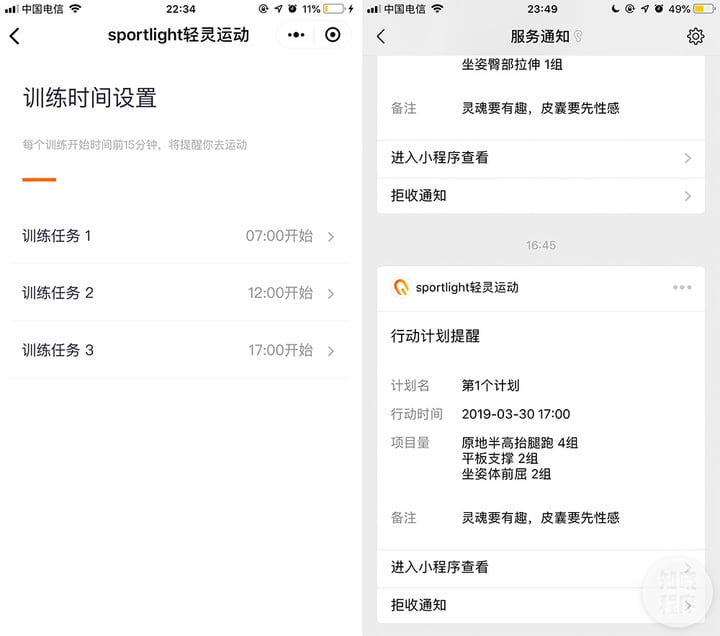Tap 16:45 timestamp label
The height and width of the screenshot is (636, 720).
pyautogui.click(x=540, y=245)
